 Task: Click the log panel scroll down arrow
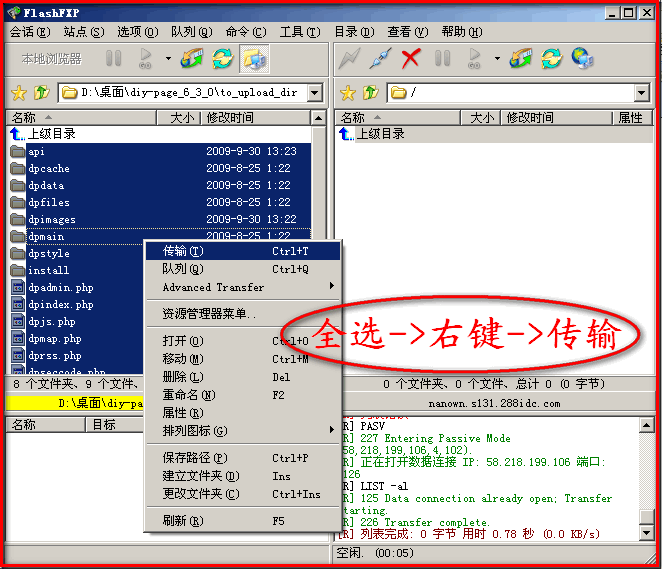click(646, 533)
